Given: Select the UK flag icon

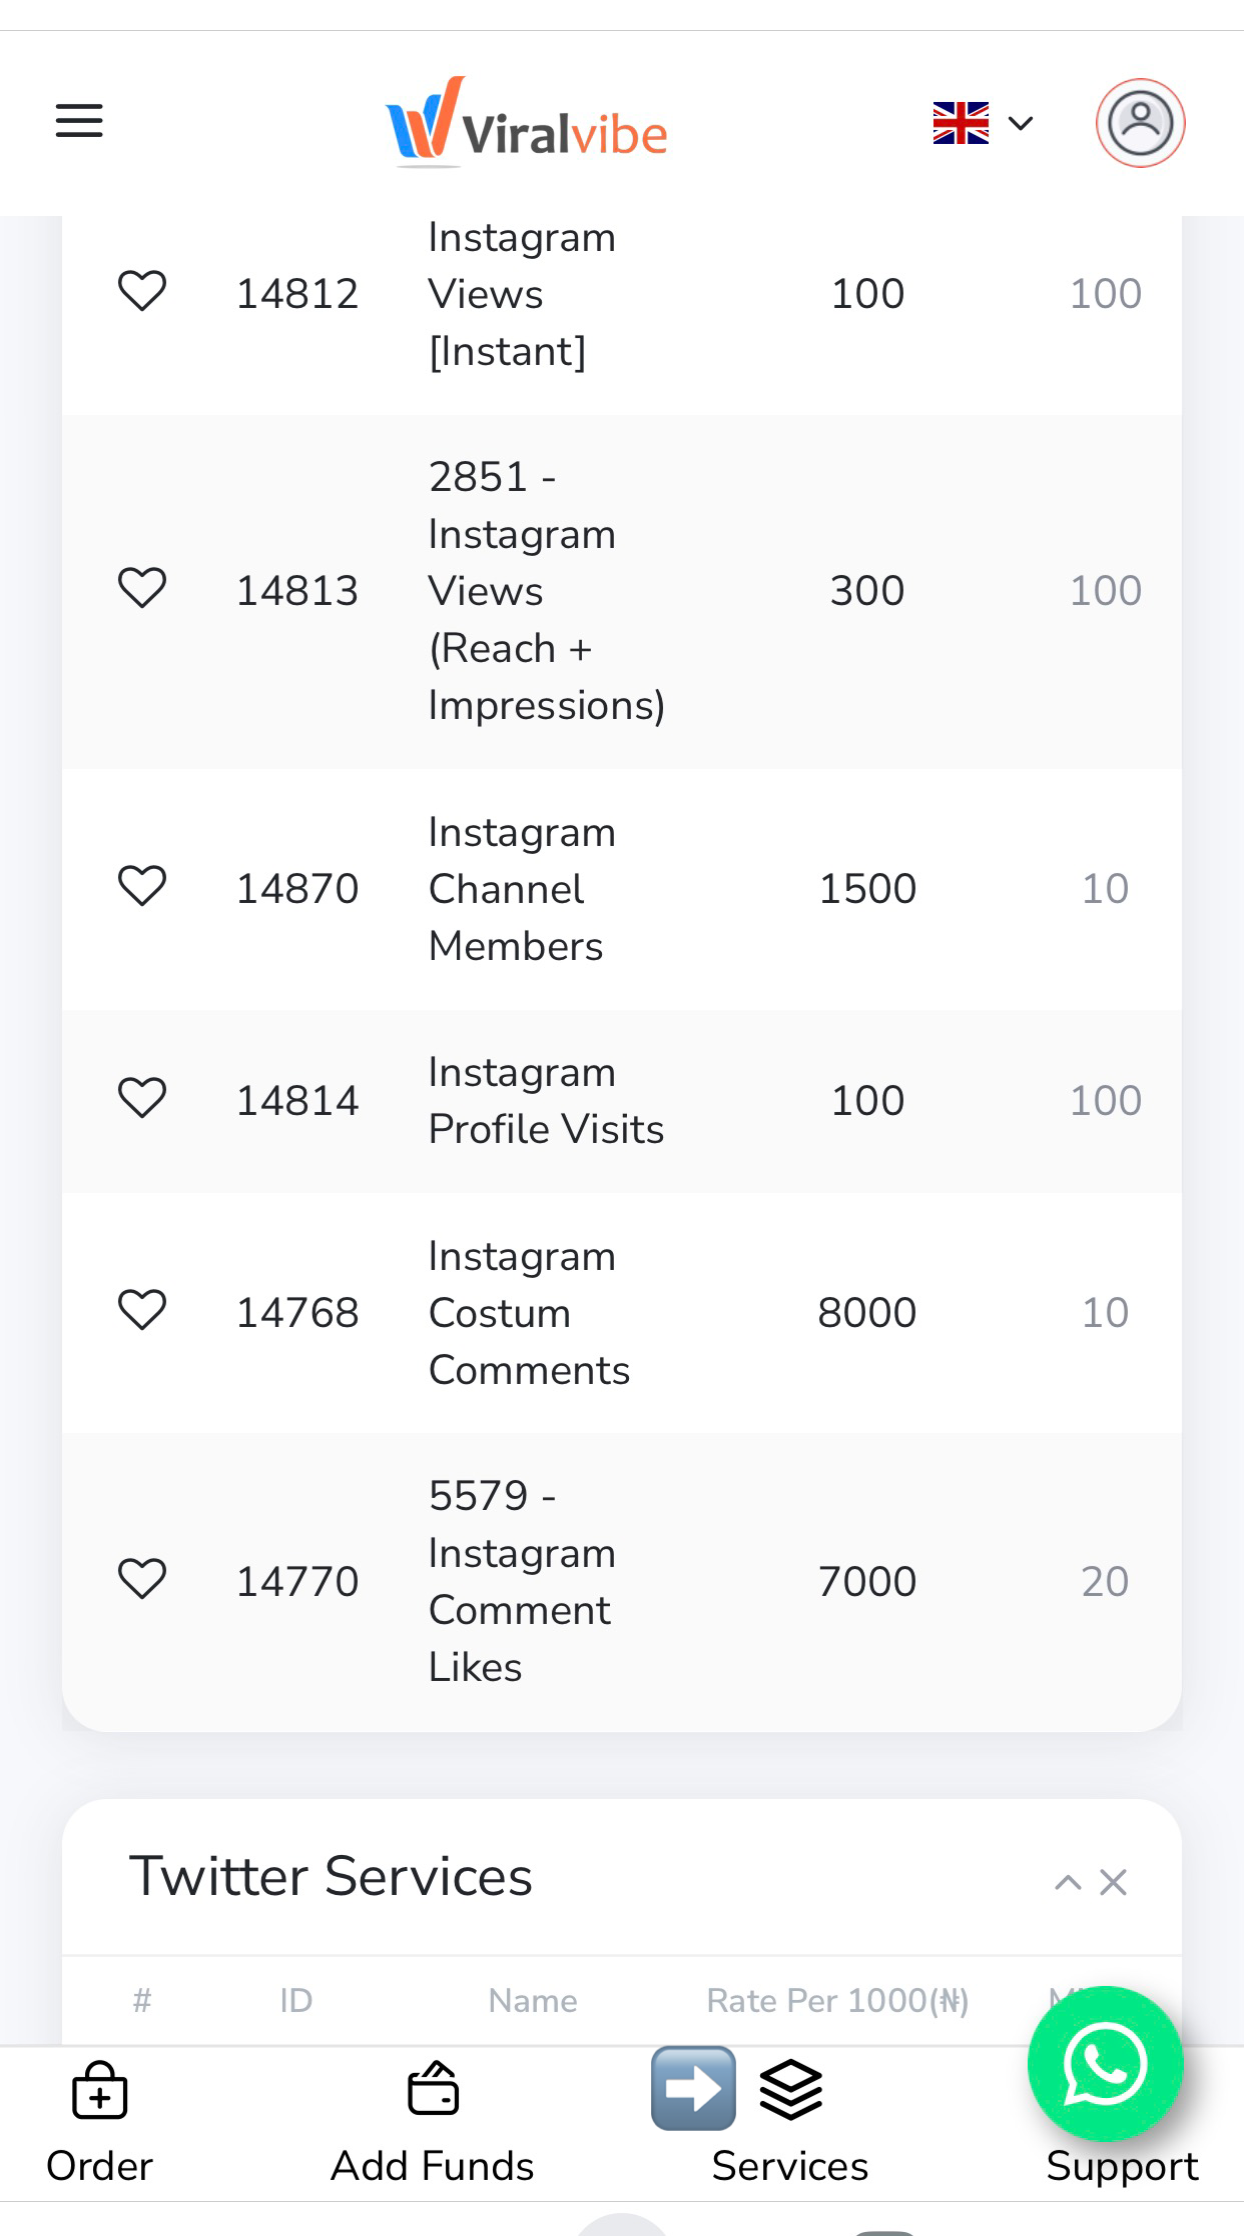Looking at the screenshot, I should tap(959, 122).
